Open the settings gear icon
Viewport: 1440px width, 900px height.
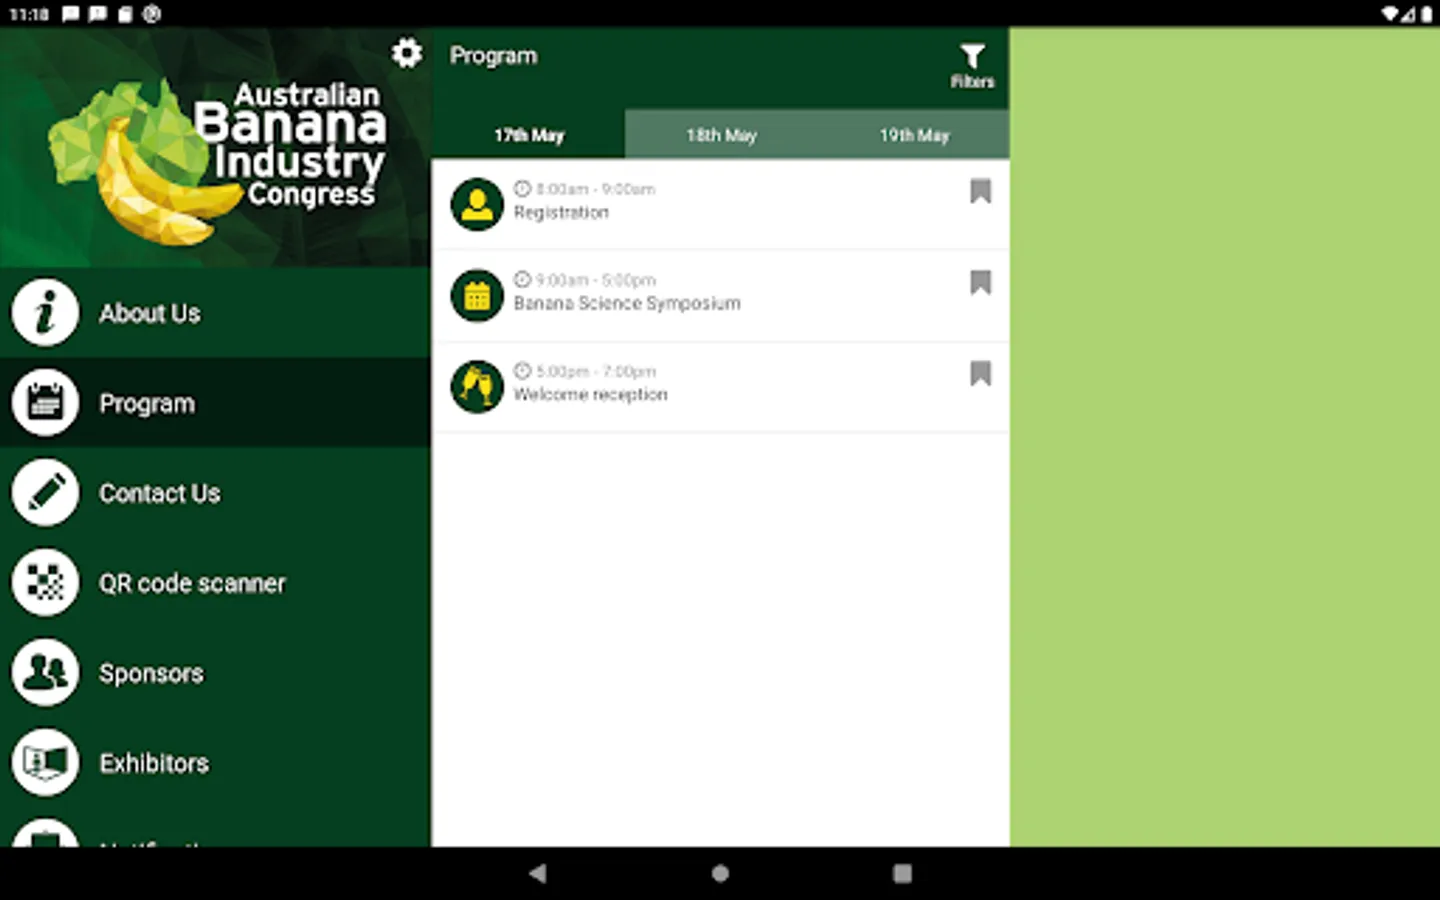pos(406,53)
